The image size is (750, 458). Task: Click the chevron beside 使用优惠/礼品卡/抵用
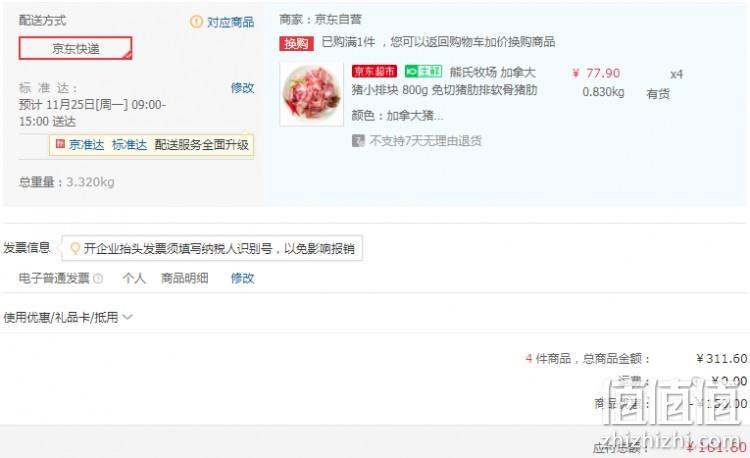pyautogui.click(x=127, y=317)
